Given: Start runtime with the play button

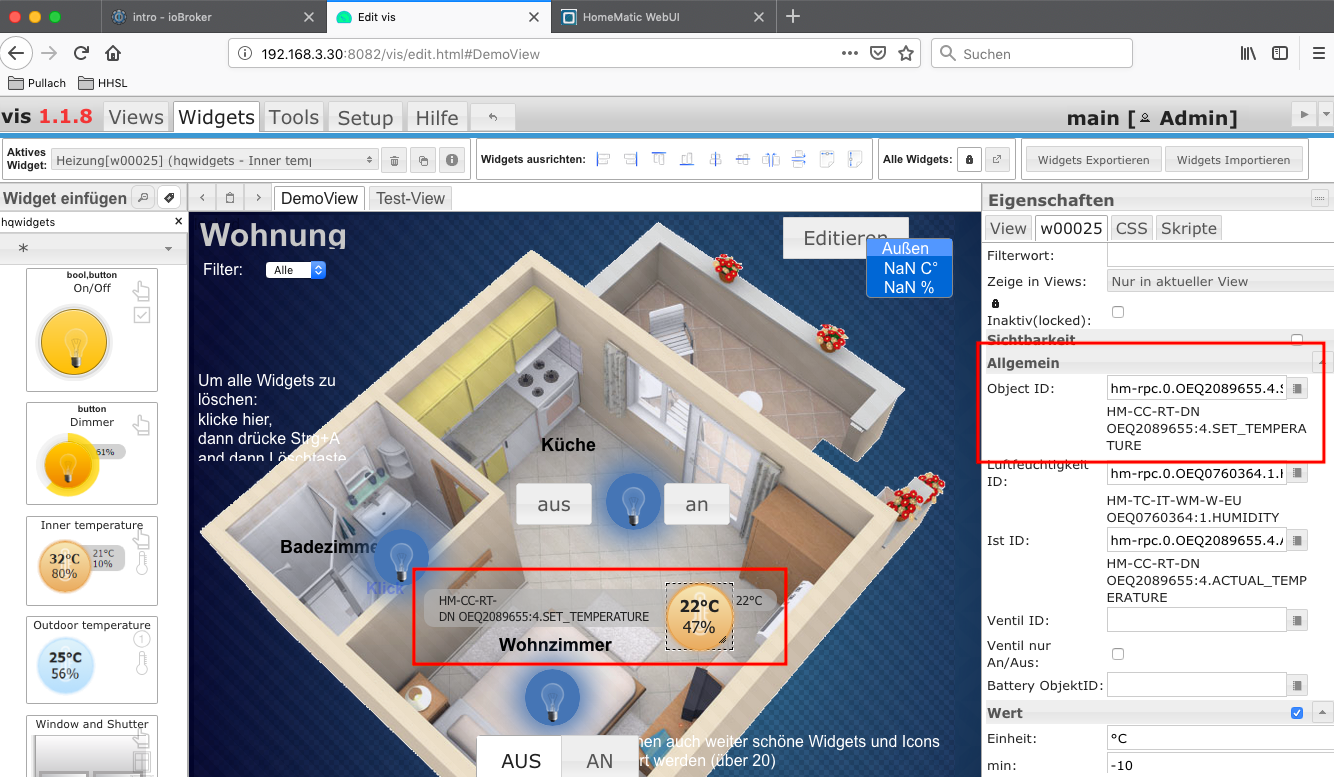Looking at the screenshot, I should (x=1304, y=115).
